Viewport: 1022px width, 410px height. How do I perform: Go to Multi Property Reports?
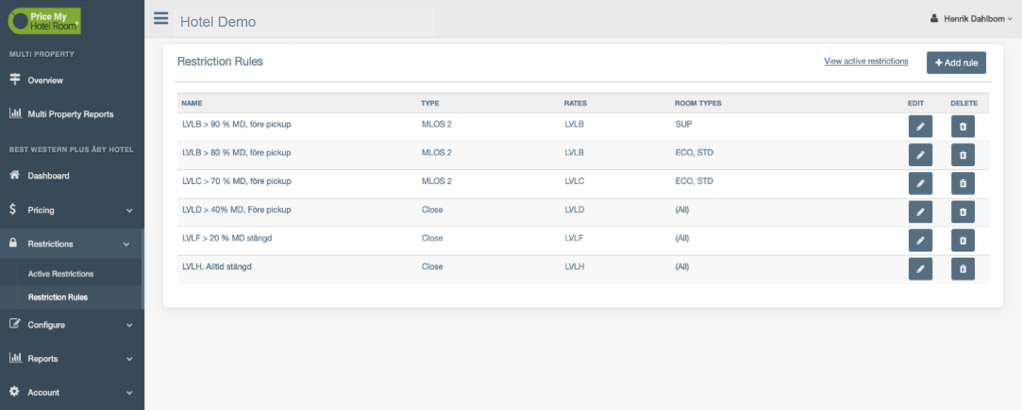[x=70, y=114]
